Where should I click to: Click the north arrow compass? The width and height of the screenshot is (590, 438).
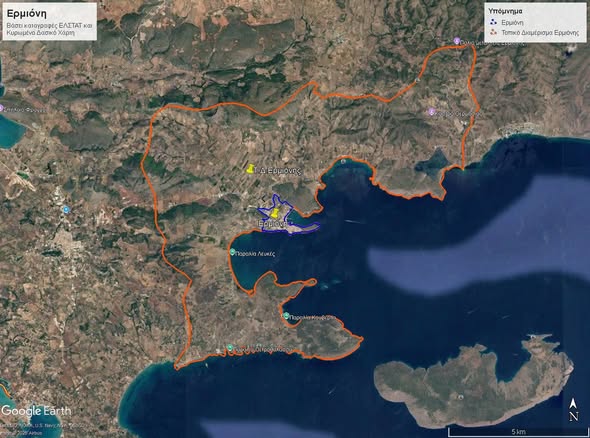pyautogui.click(x=573, y=409)
